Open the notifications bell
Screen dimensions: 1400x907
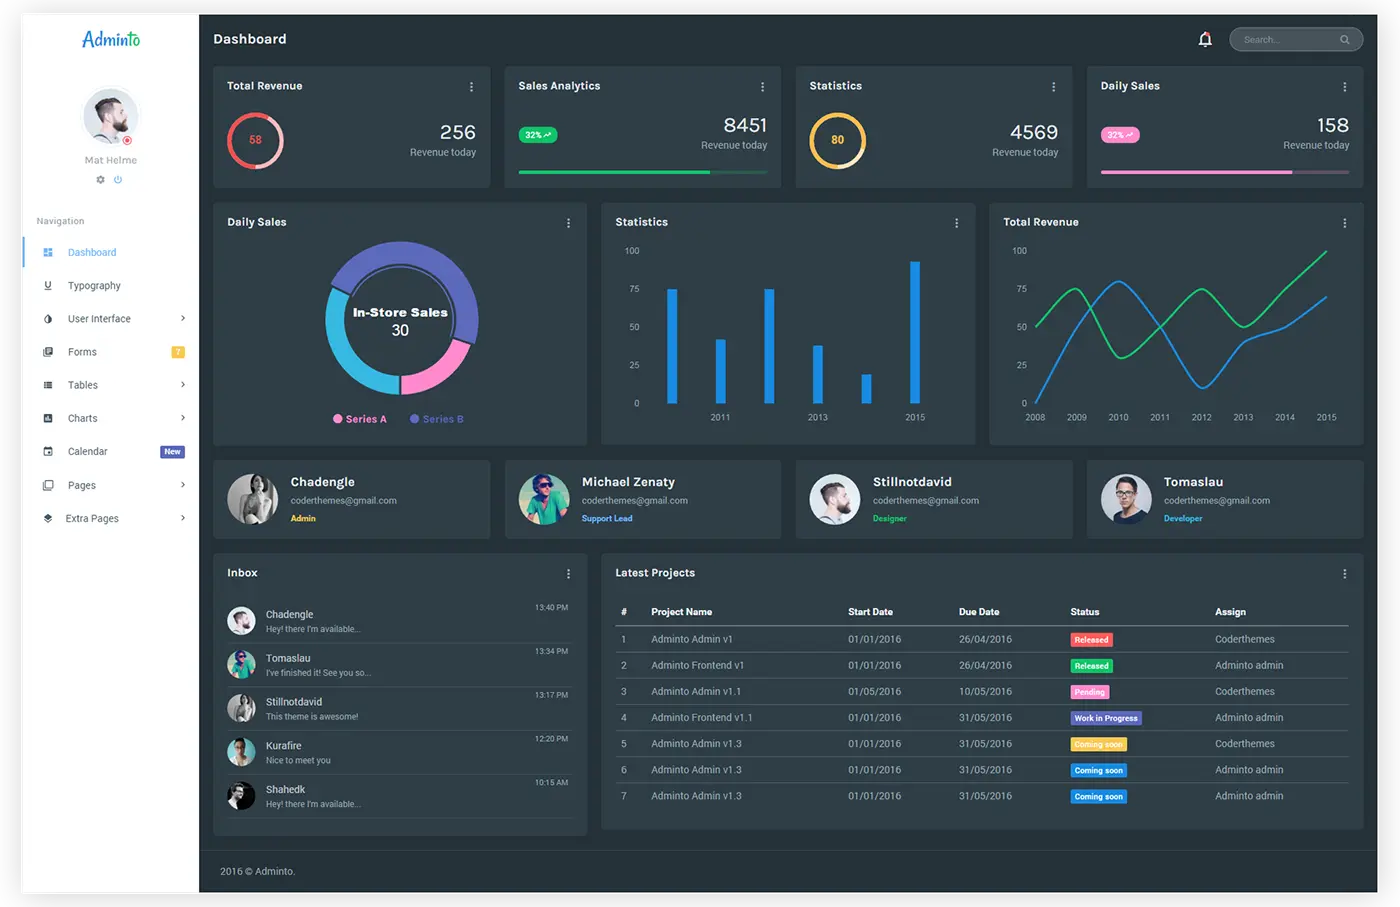[x=1205, y=39]
